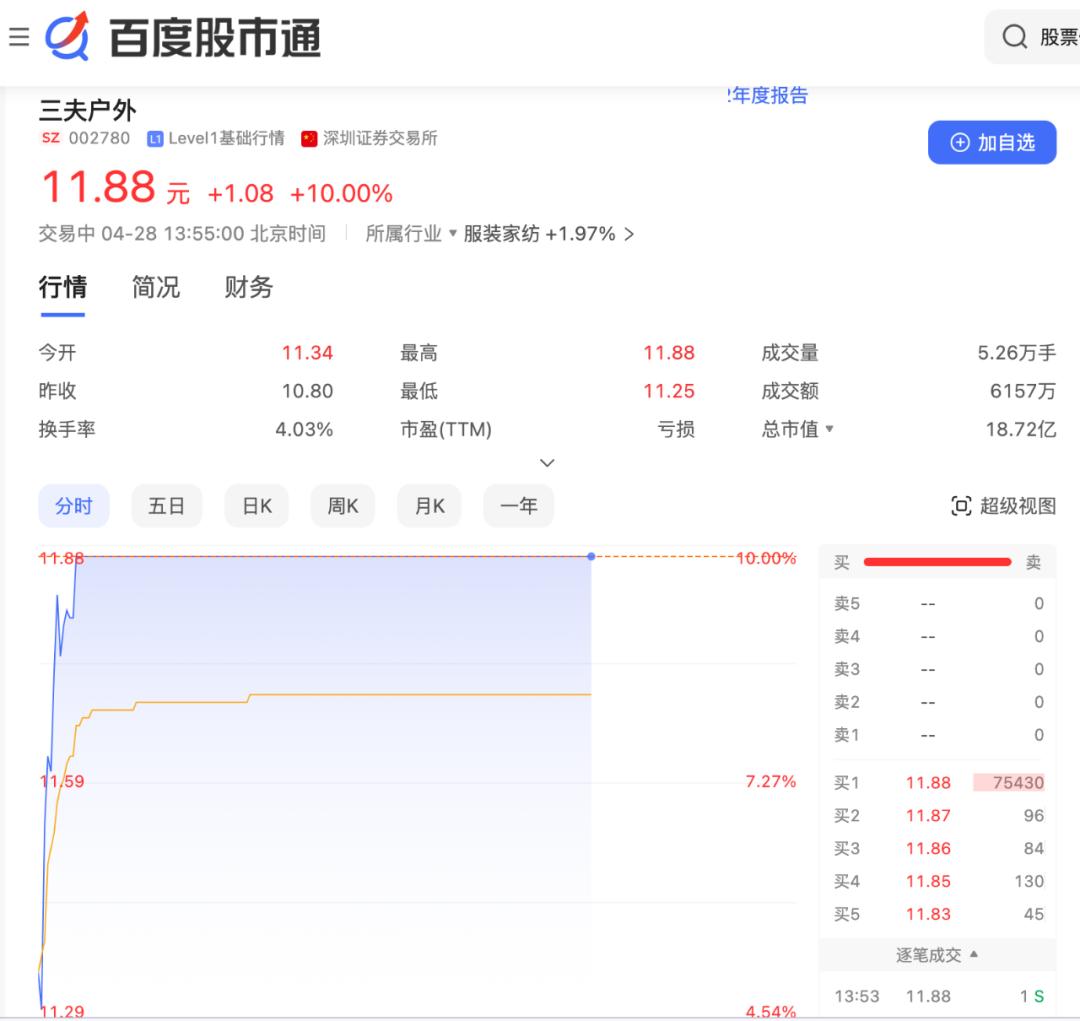Image resolution: width=1080 pixels, height=1021 pixels.
Task: Open the hamburger menu
Action: point(19,36)
